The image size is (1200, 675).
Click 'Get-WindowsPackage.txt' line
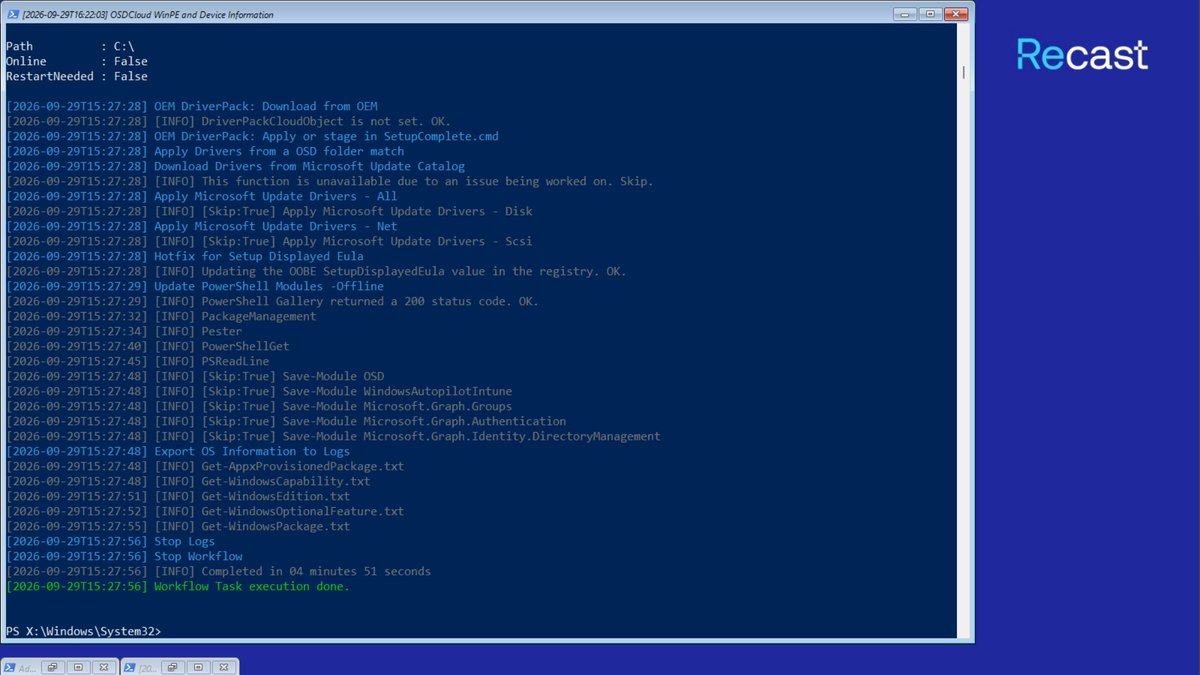(178, 526)
